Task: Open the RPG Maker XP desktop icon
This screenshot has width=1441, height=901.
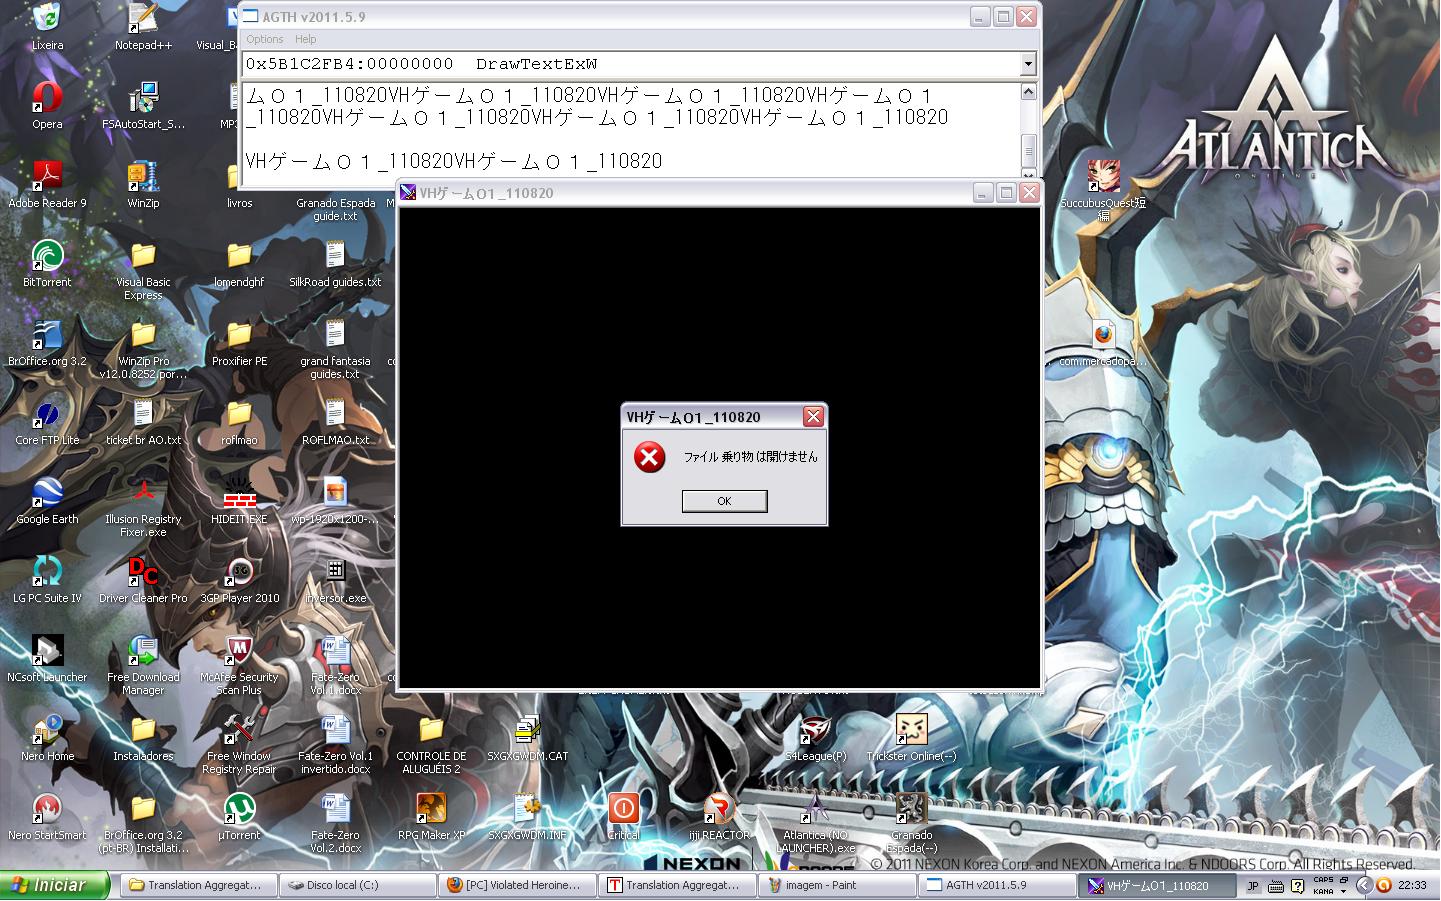Action: [431, 810]
